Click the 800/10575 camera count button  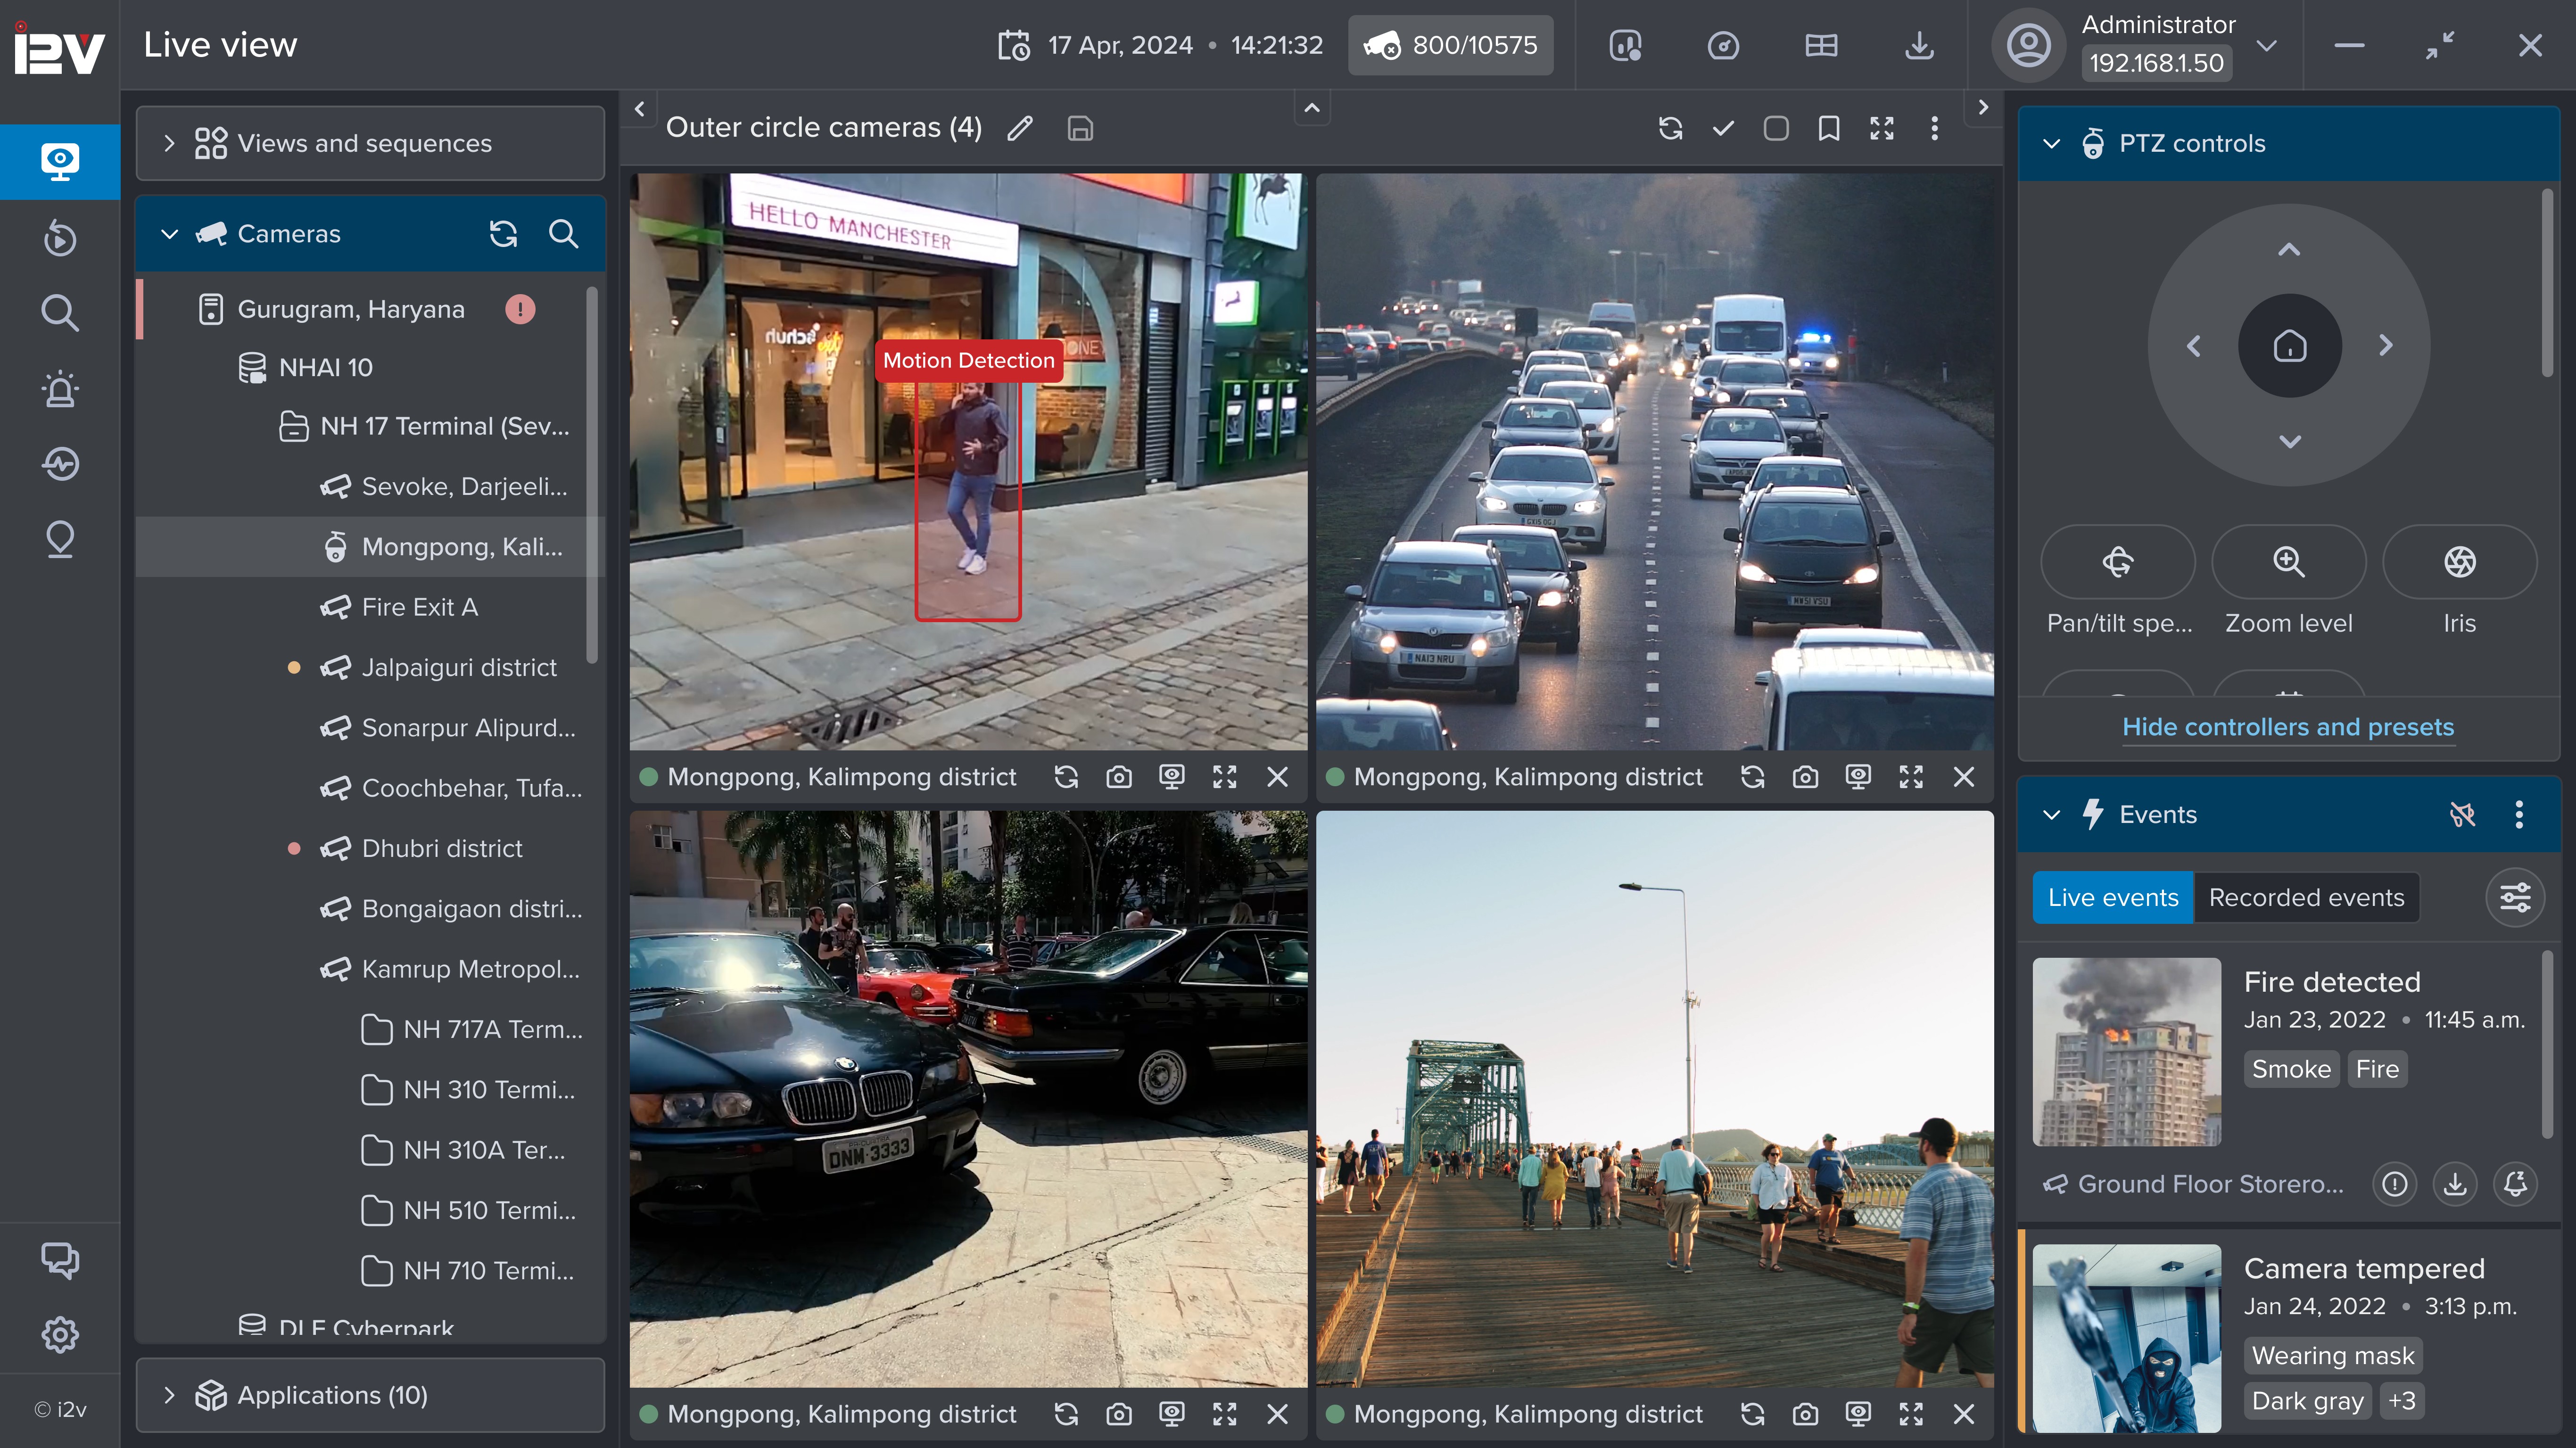(1450, 45)
